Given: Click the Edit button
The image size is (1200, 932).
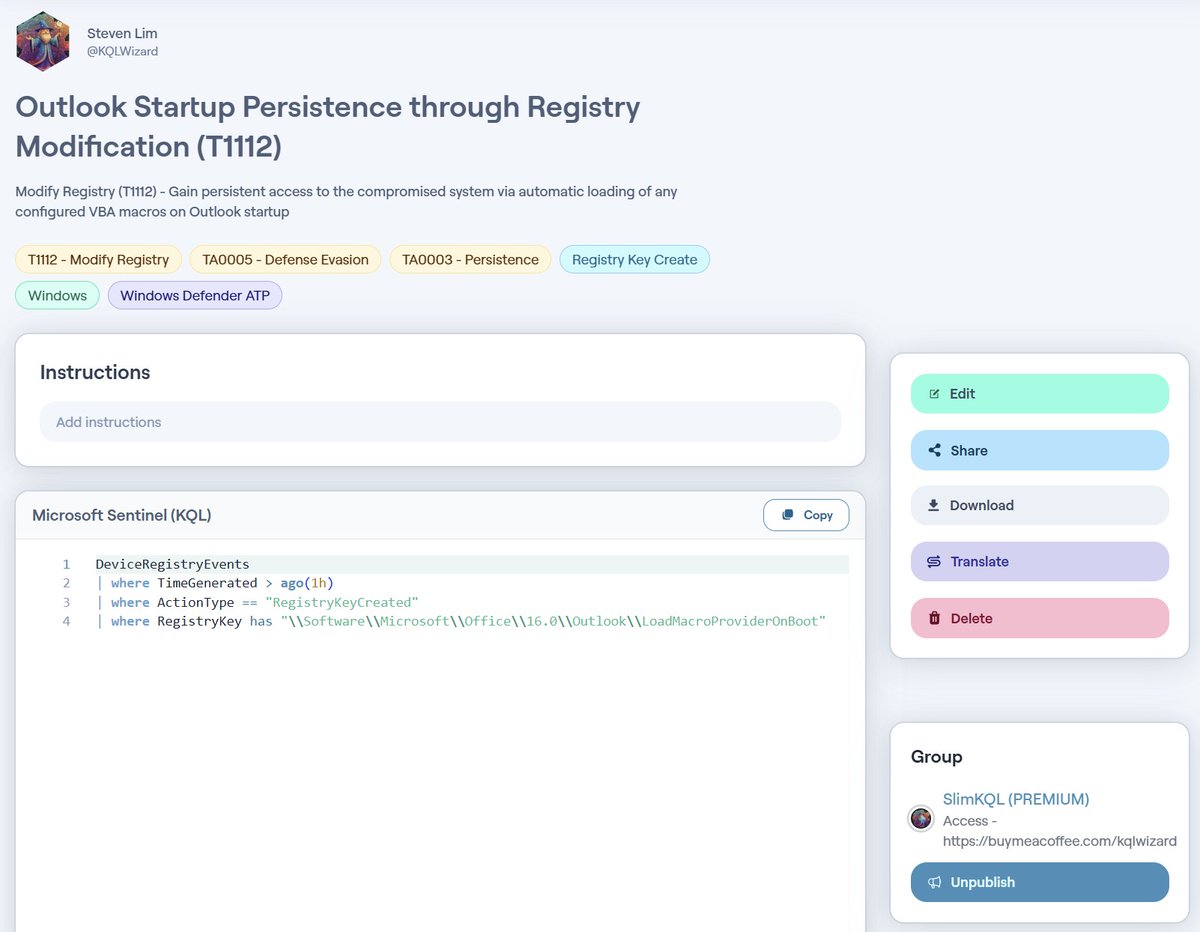Looking at the screenshot, I should [x=1040, y=393].
